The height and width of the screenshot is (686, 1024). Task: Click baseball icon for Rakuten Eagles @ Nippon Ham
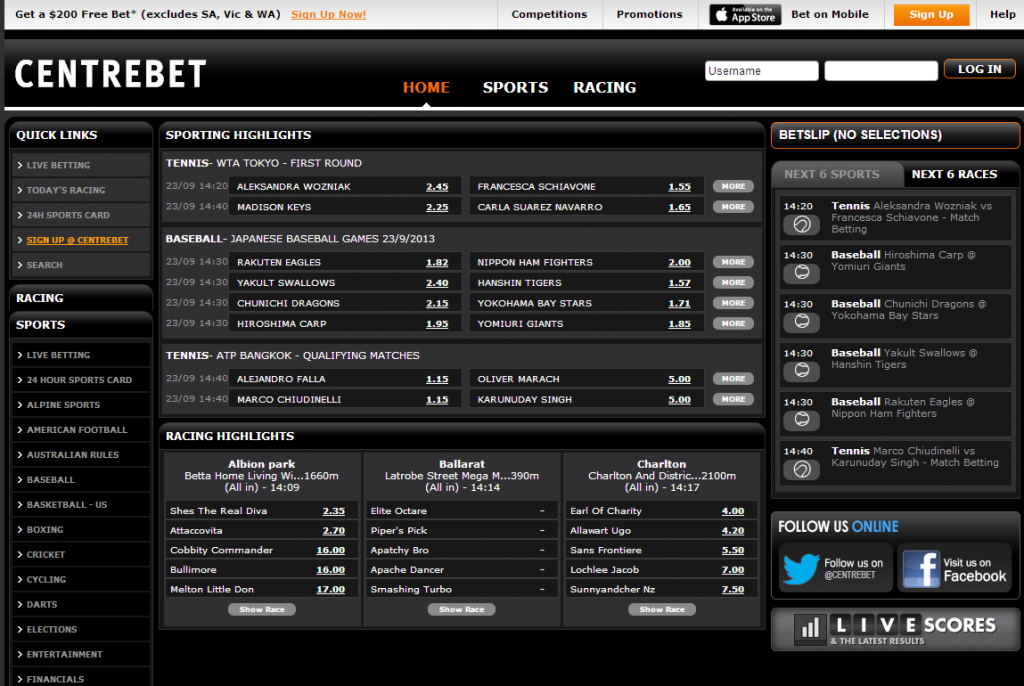[801, 419]
